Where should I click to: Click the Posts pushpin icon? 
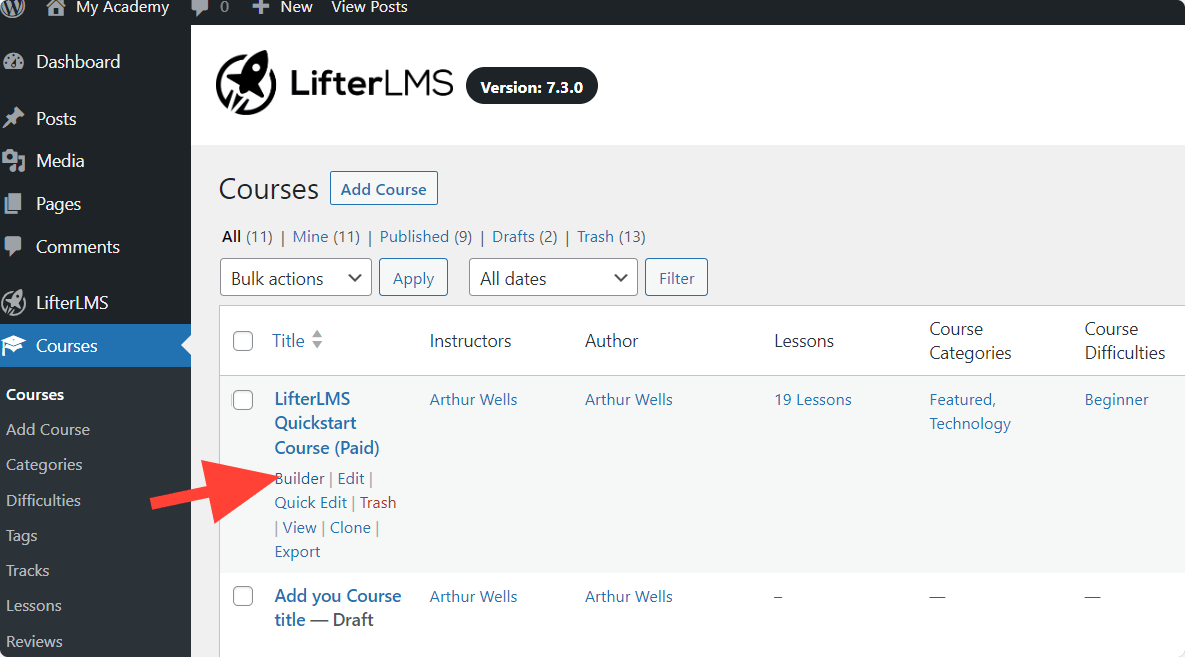click(x=14, y=119)
